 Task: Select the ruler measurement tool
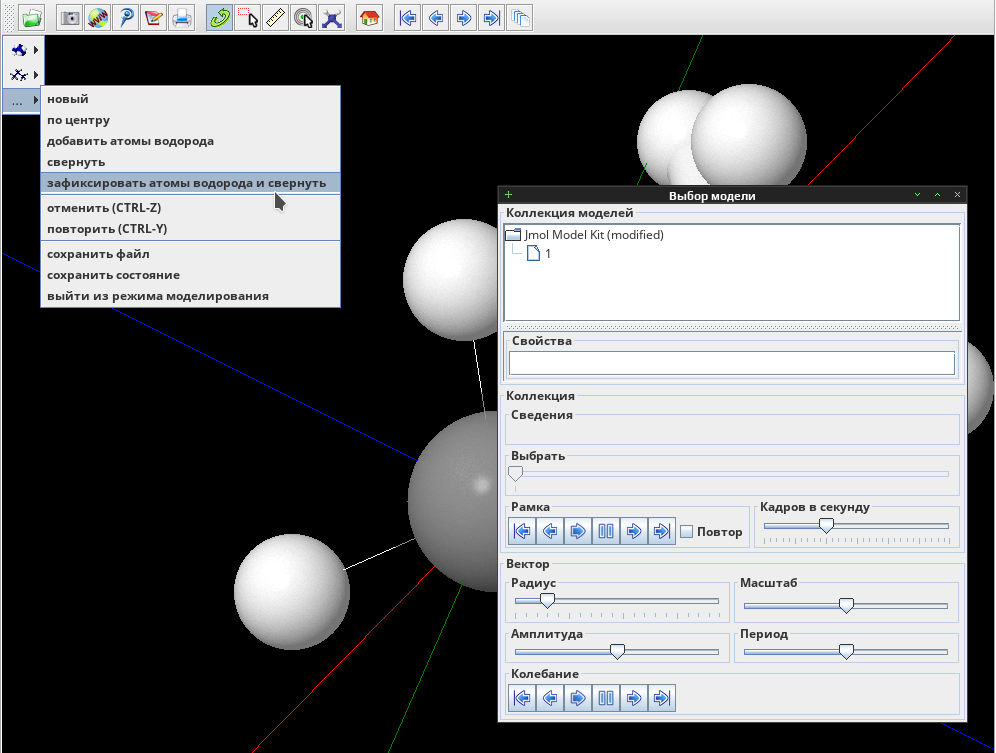[276, 18]
